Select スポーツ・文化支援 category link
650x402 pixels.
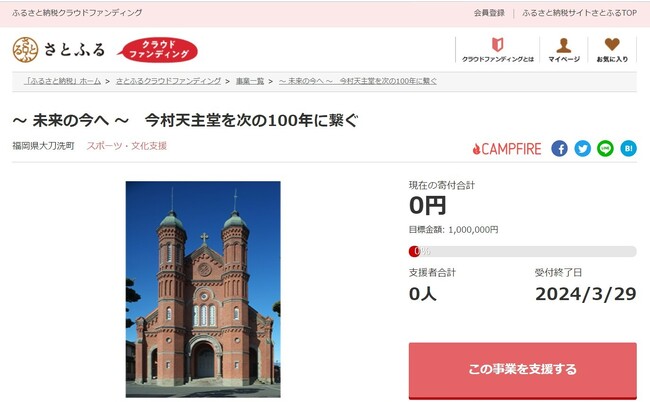click(126, 146)
